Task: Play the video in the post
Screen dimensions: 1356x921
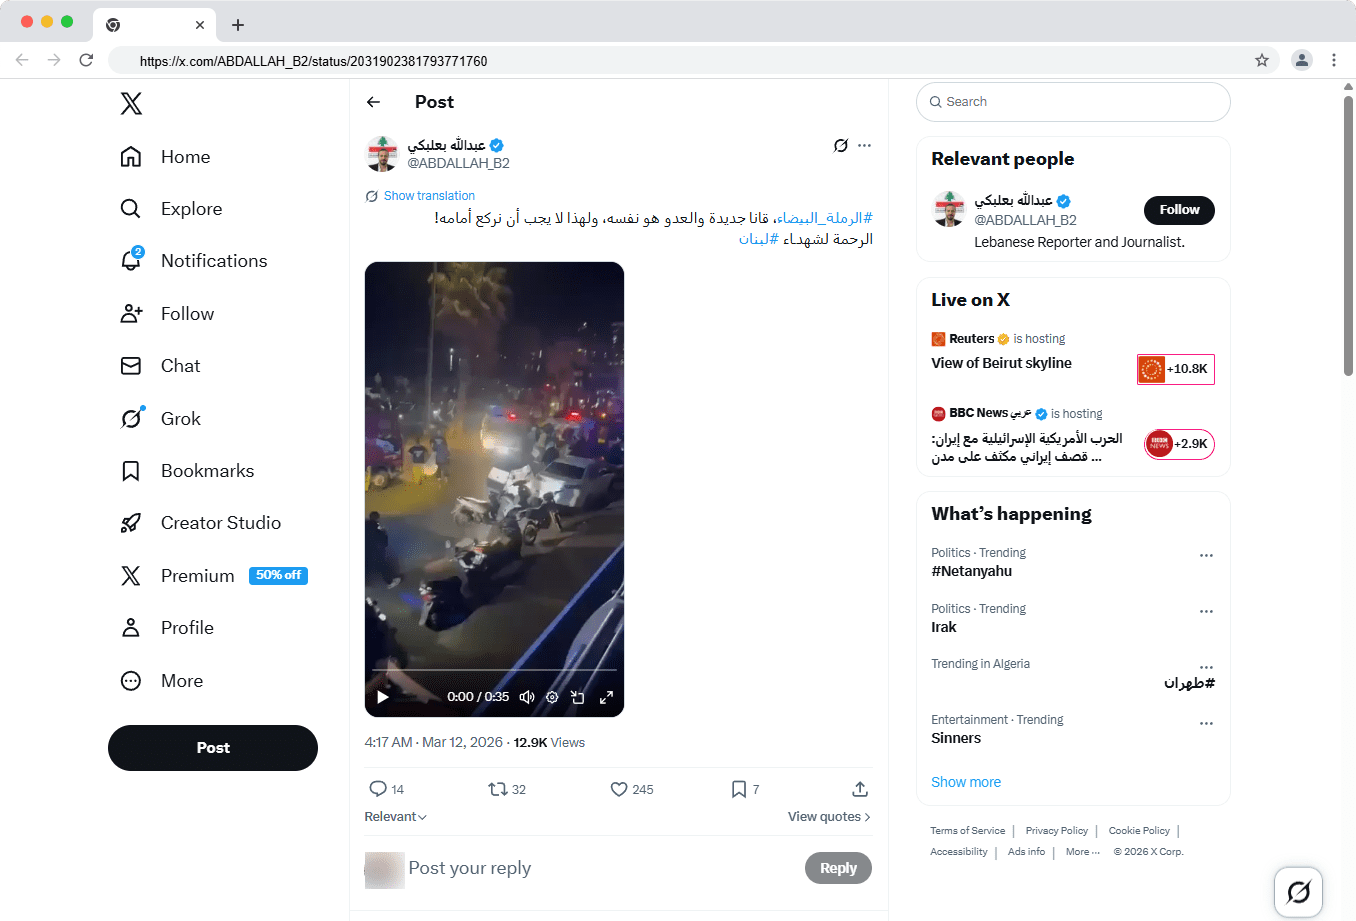Action: [382, 697]
